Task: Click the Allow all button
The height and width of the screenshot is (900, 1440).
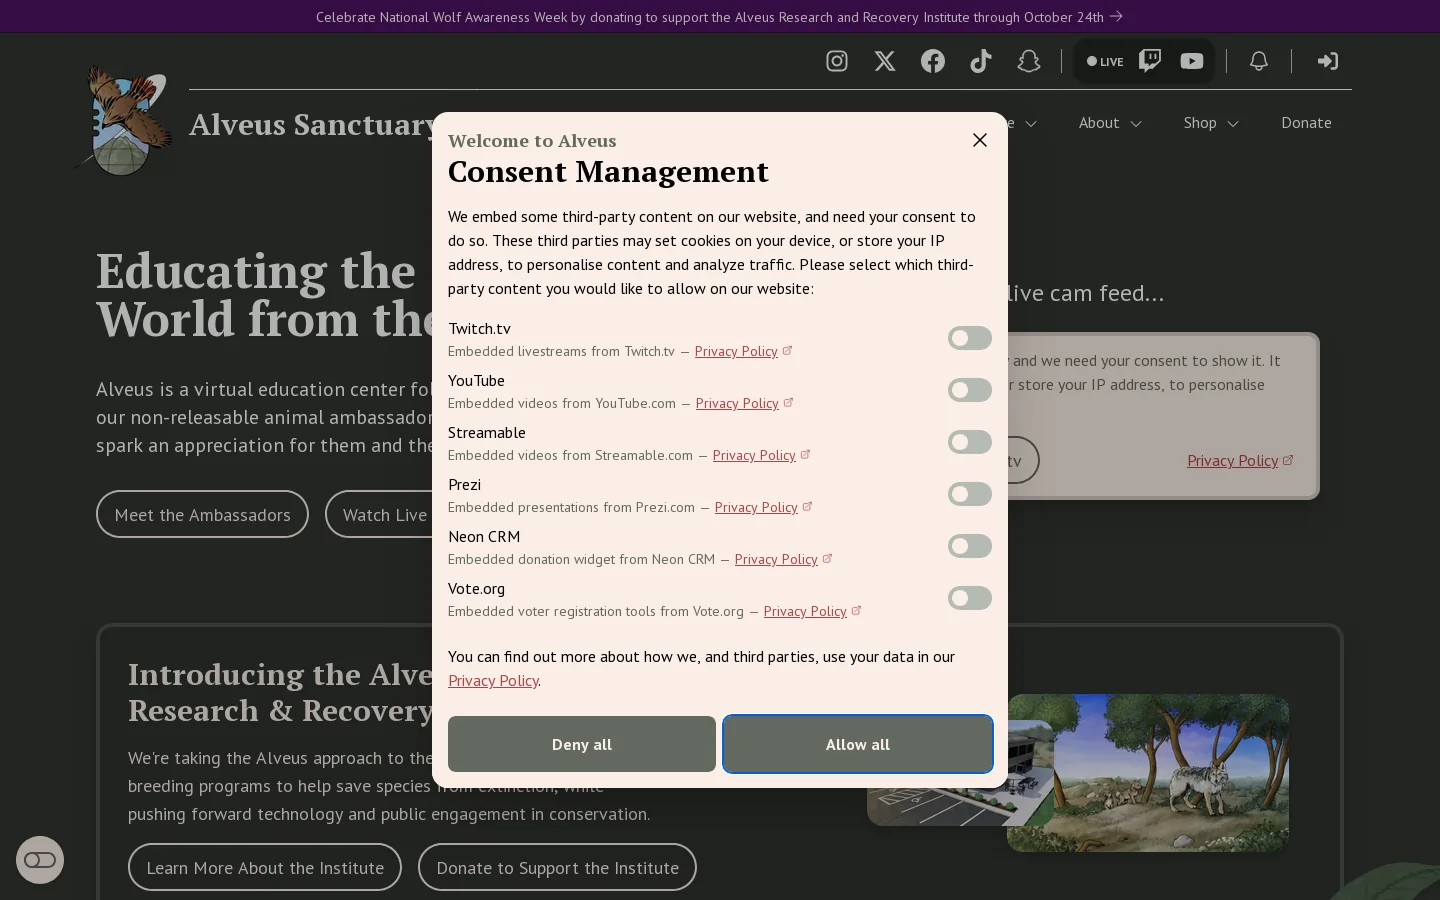Action: [x=858, y=744]
